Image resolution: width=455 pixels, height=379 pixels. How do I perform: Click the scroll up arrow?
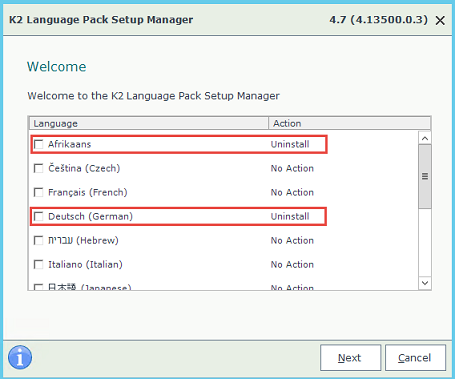click(x=425, y=138)
